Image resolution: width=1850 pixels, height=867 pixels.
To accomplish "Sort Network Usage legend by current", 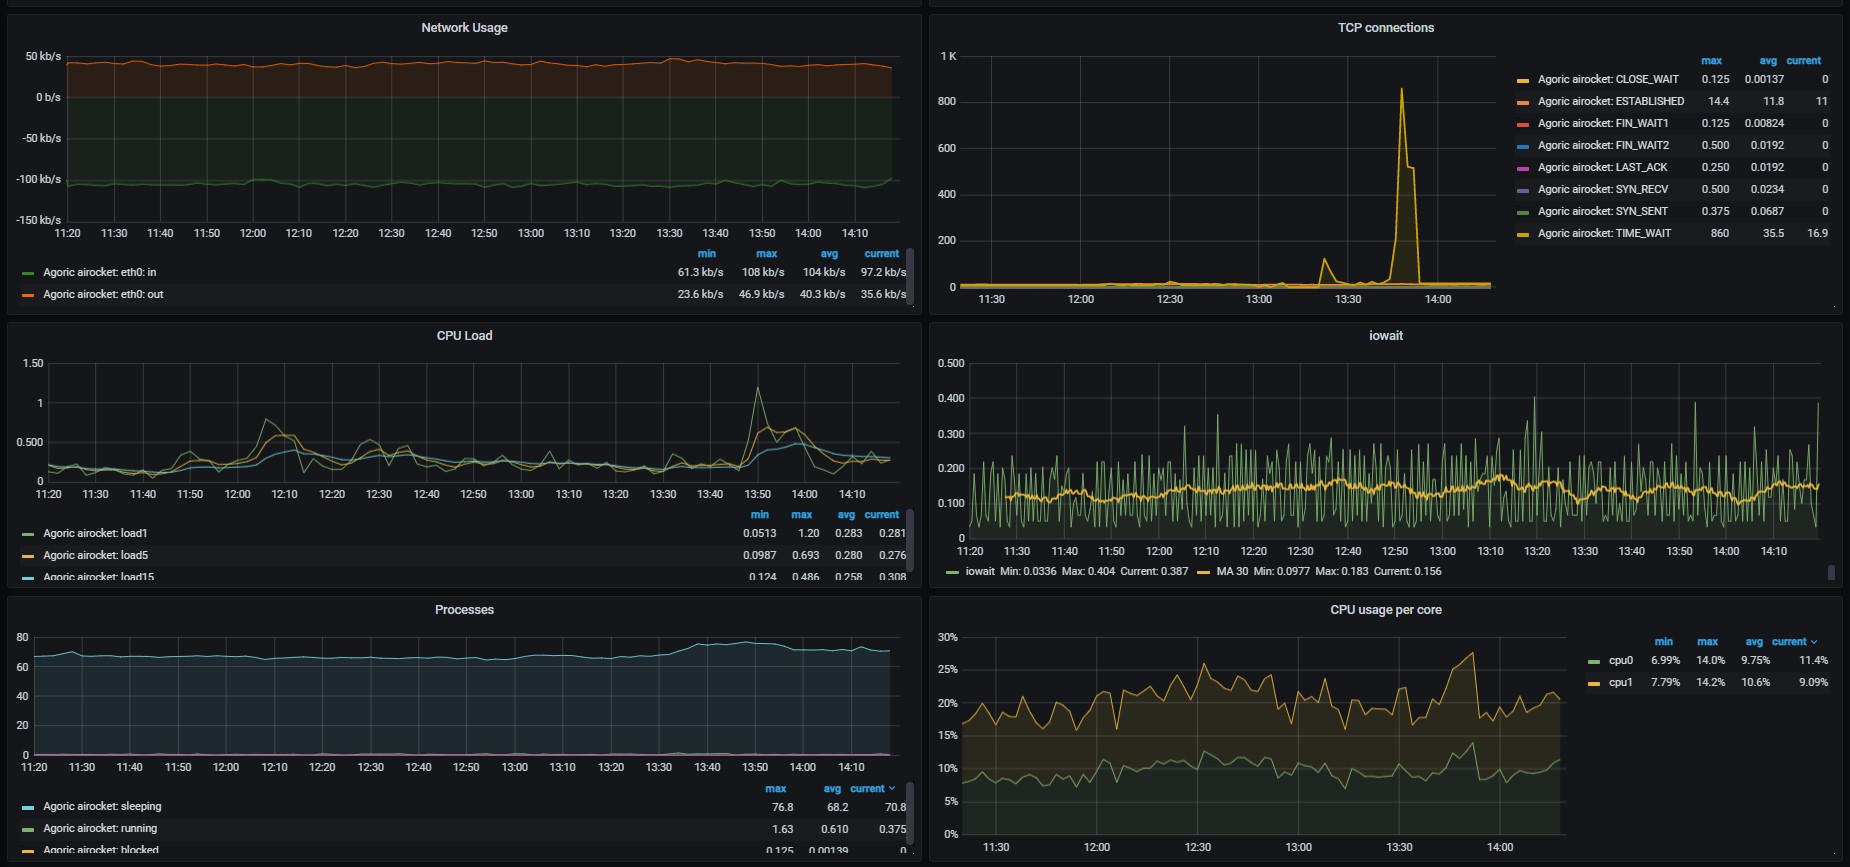I will [x=882, y=254].
